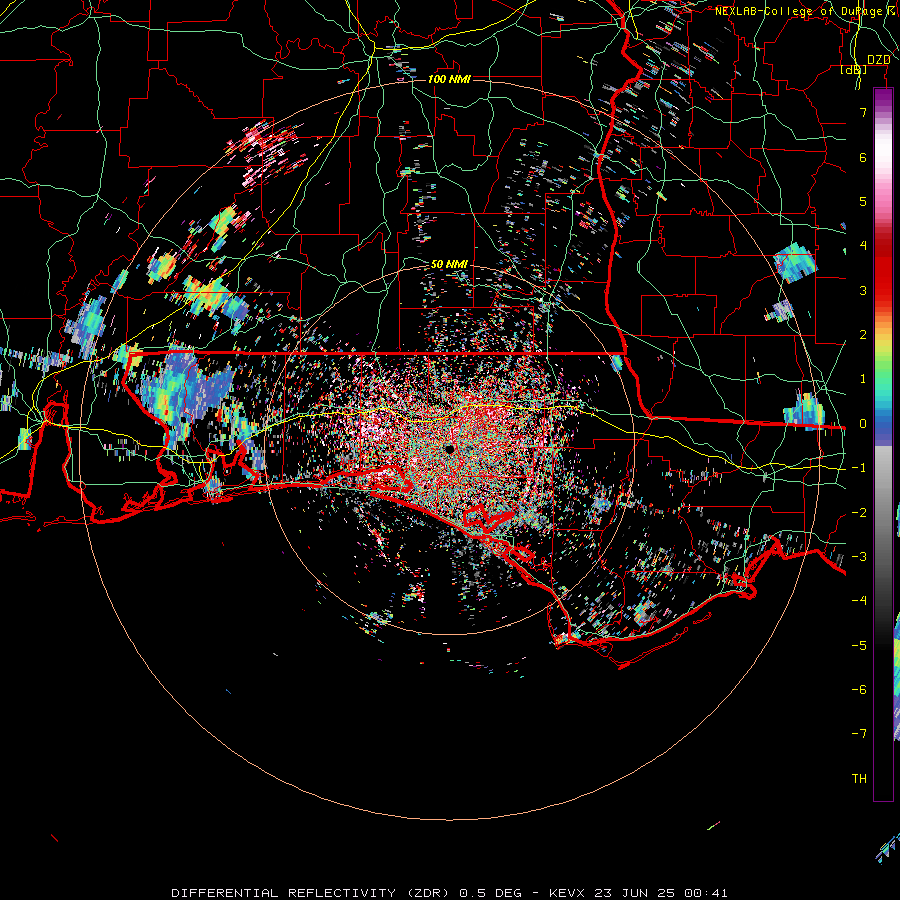
Task: Click the -3 color scale label
Action: tap(859, 556)
